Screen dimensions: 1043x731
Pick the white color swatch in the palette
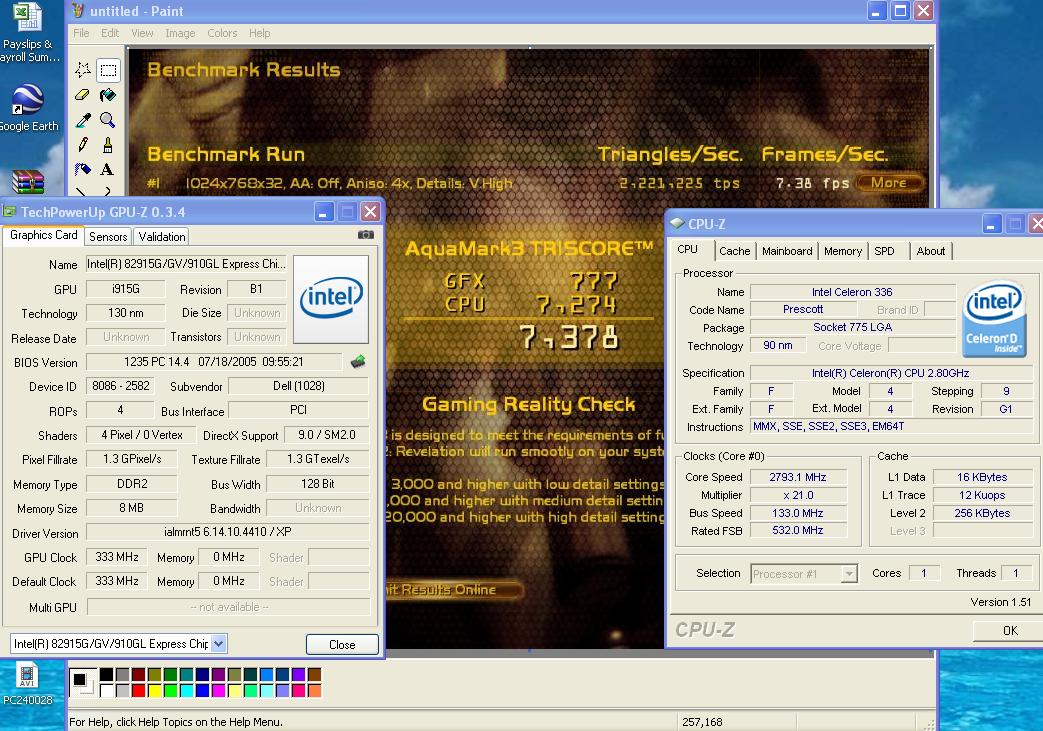point(106,690)
